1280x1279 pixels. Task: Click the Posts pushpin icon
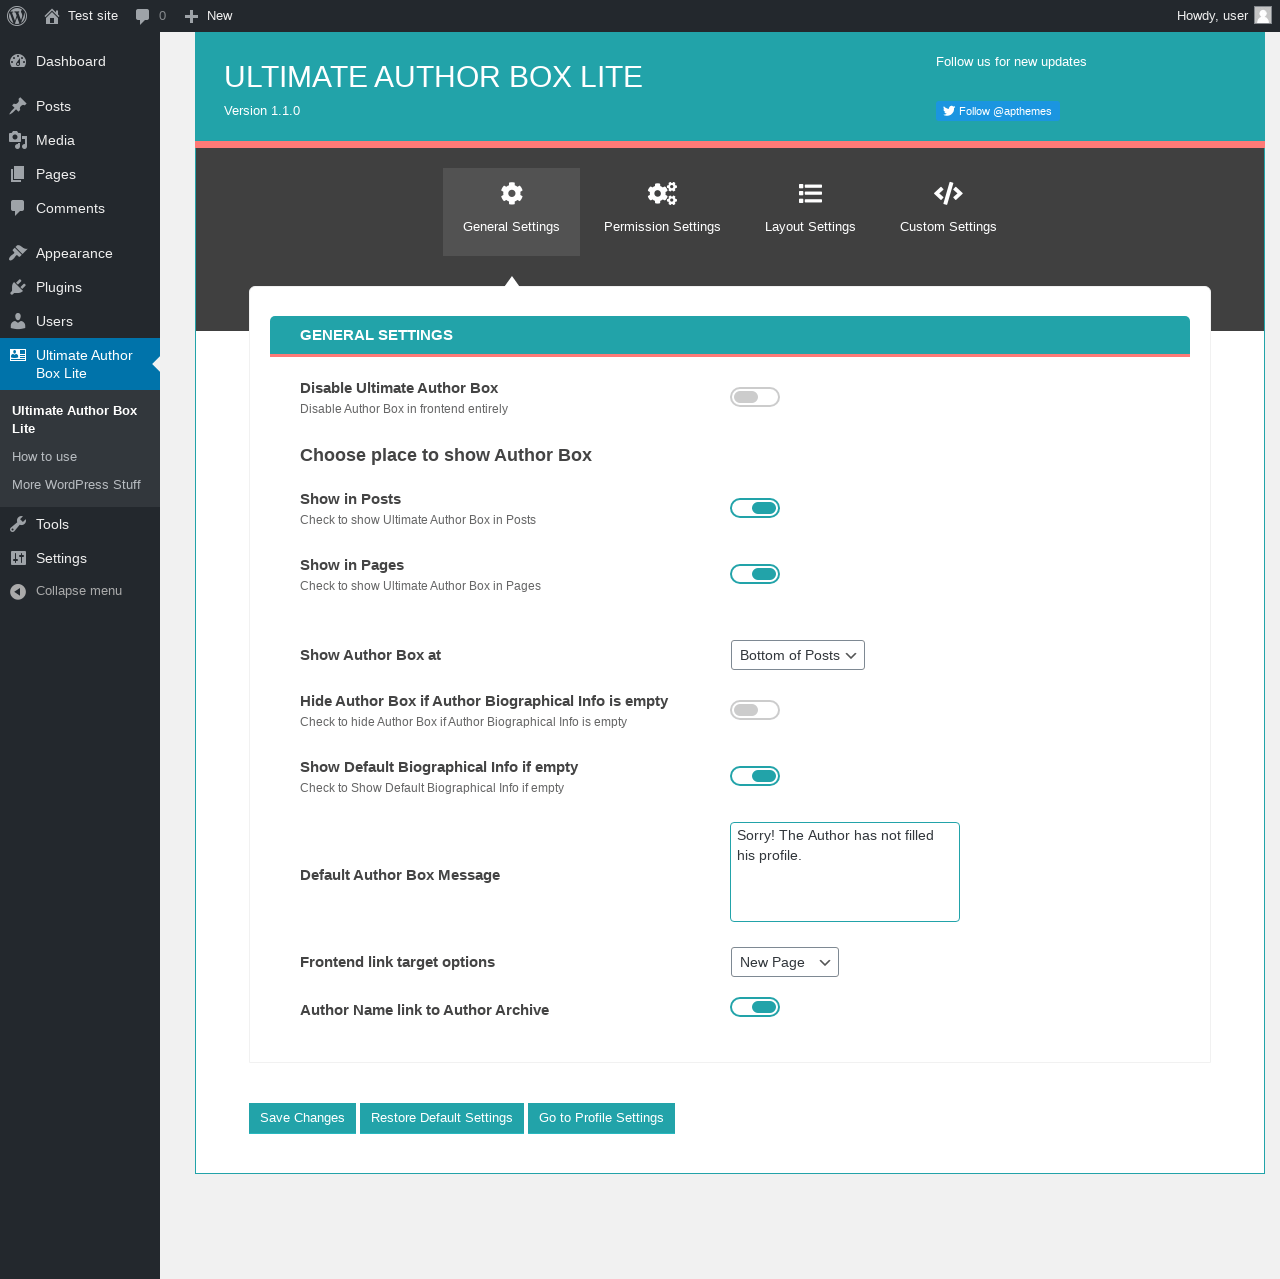tap(18, 106)
